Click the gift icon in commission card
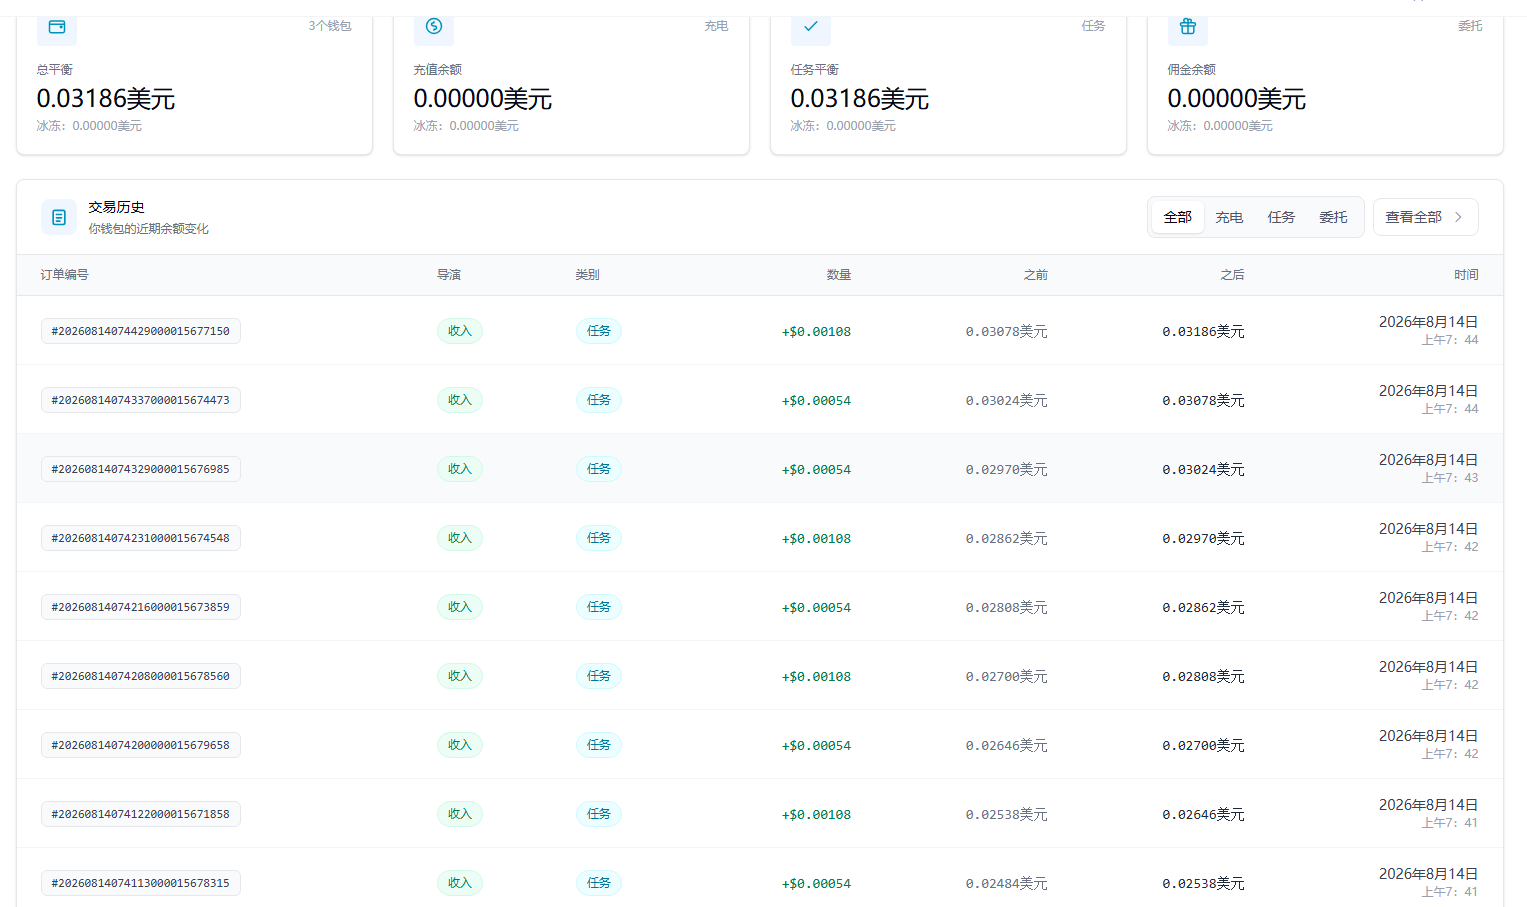The height and width of the screenshot is (907, 1527). pos(1188,27)
